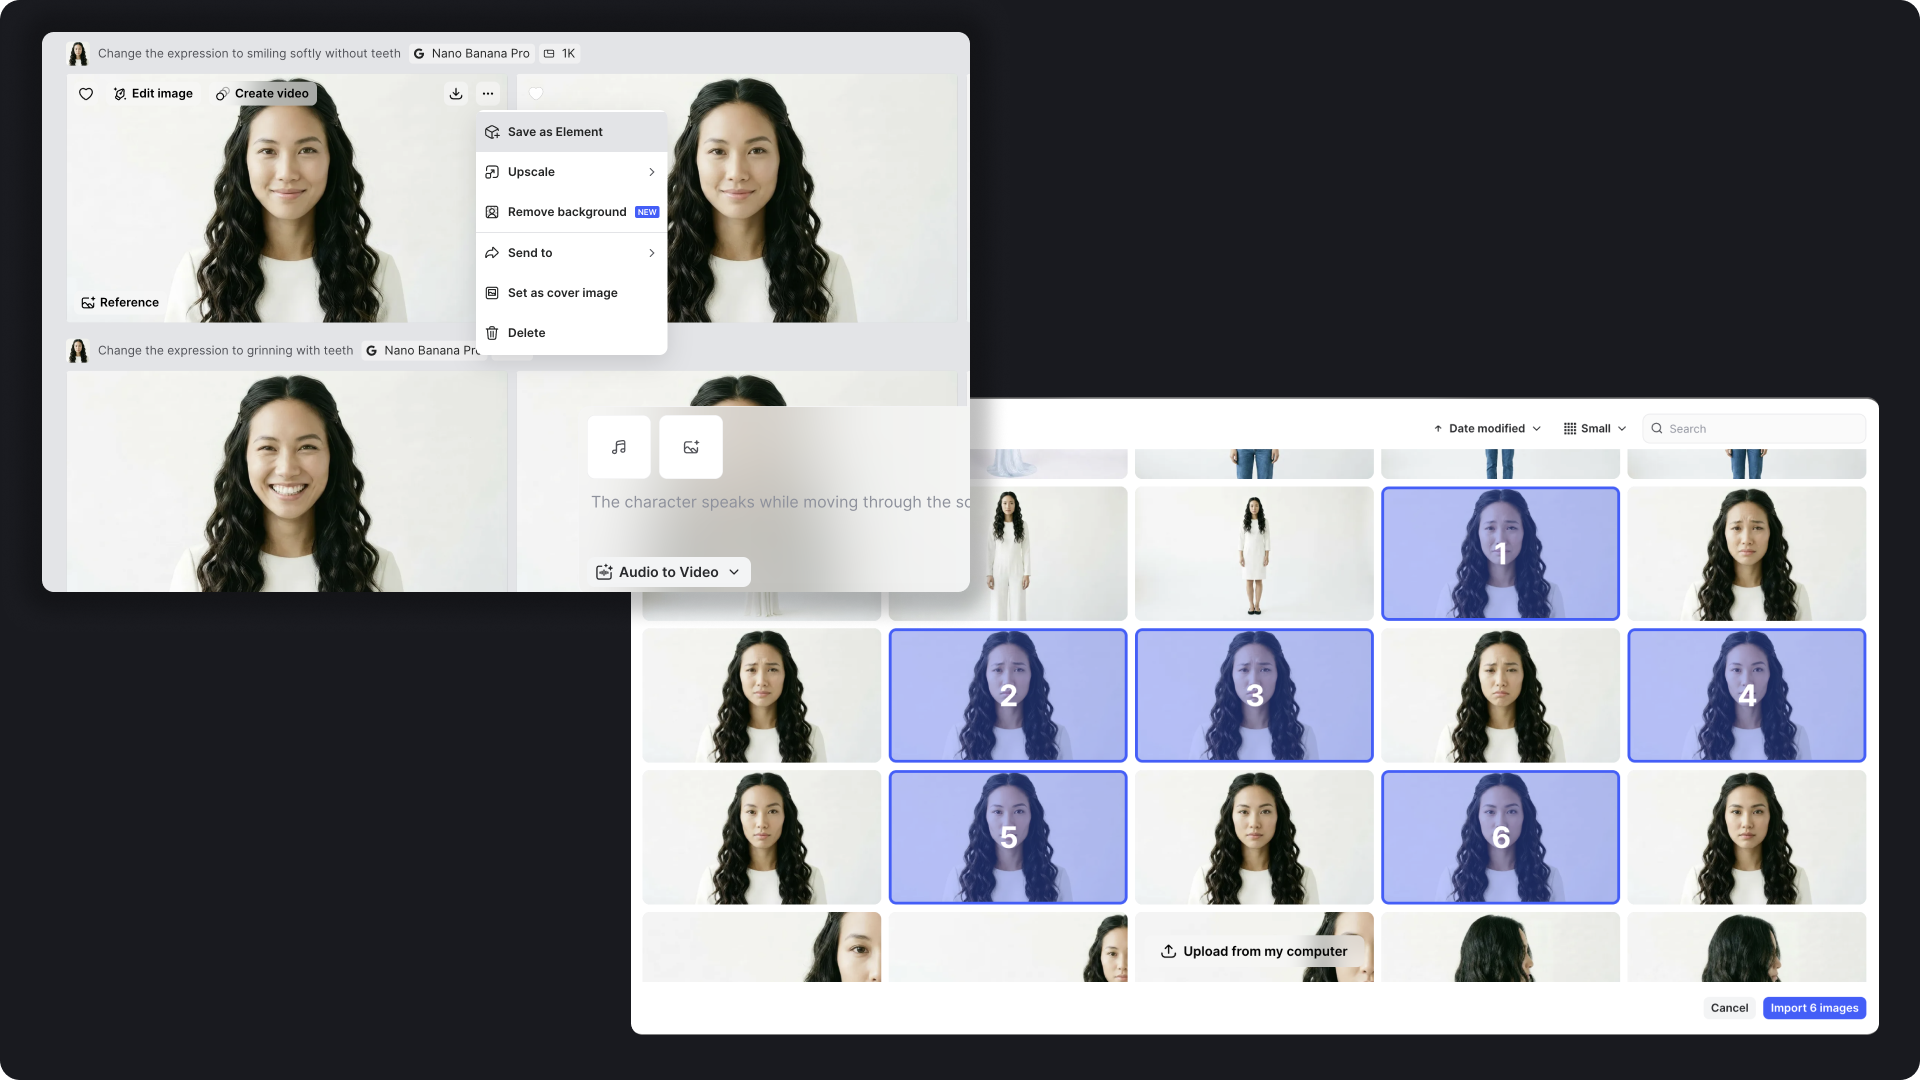
Task: Deselect the picker image numbered 2
Action: [x=1008, y=696]
